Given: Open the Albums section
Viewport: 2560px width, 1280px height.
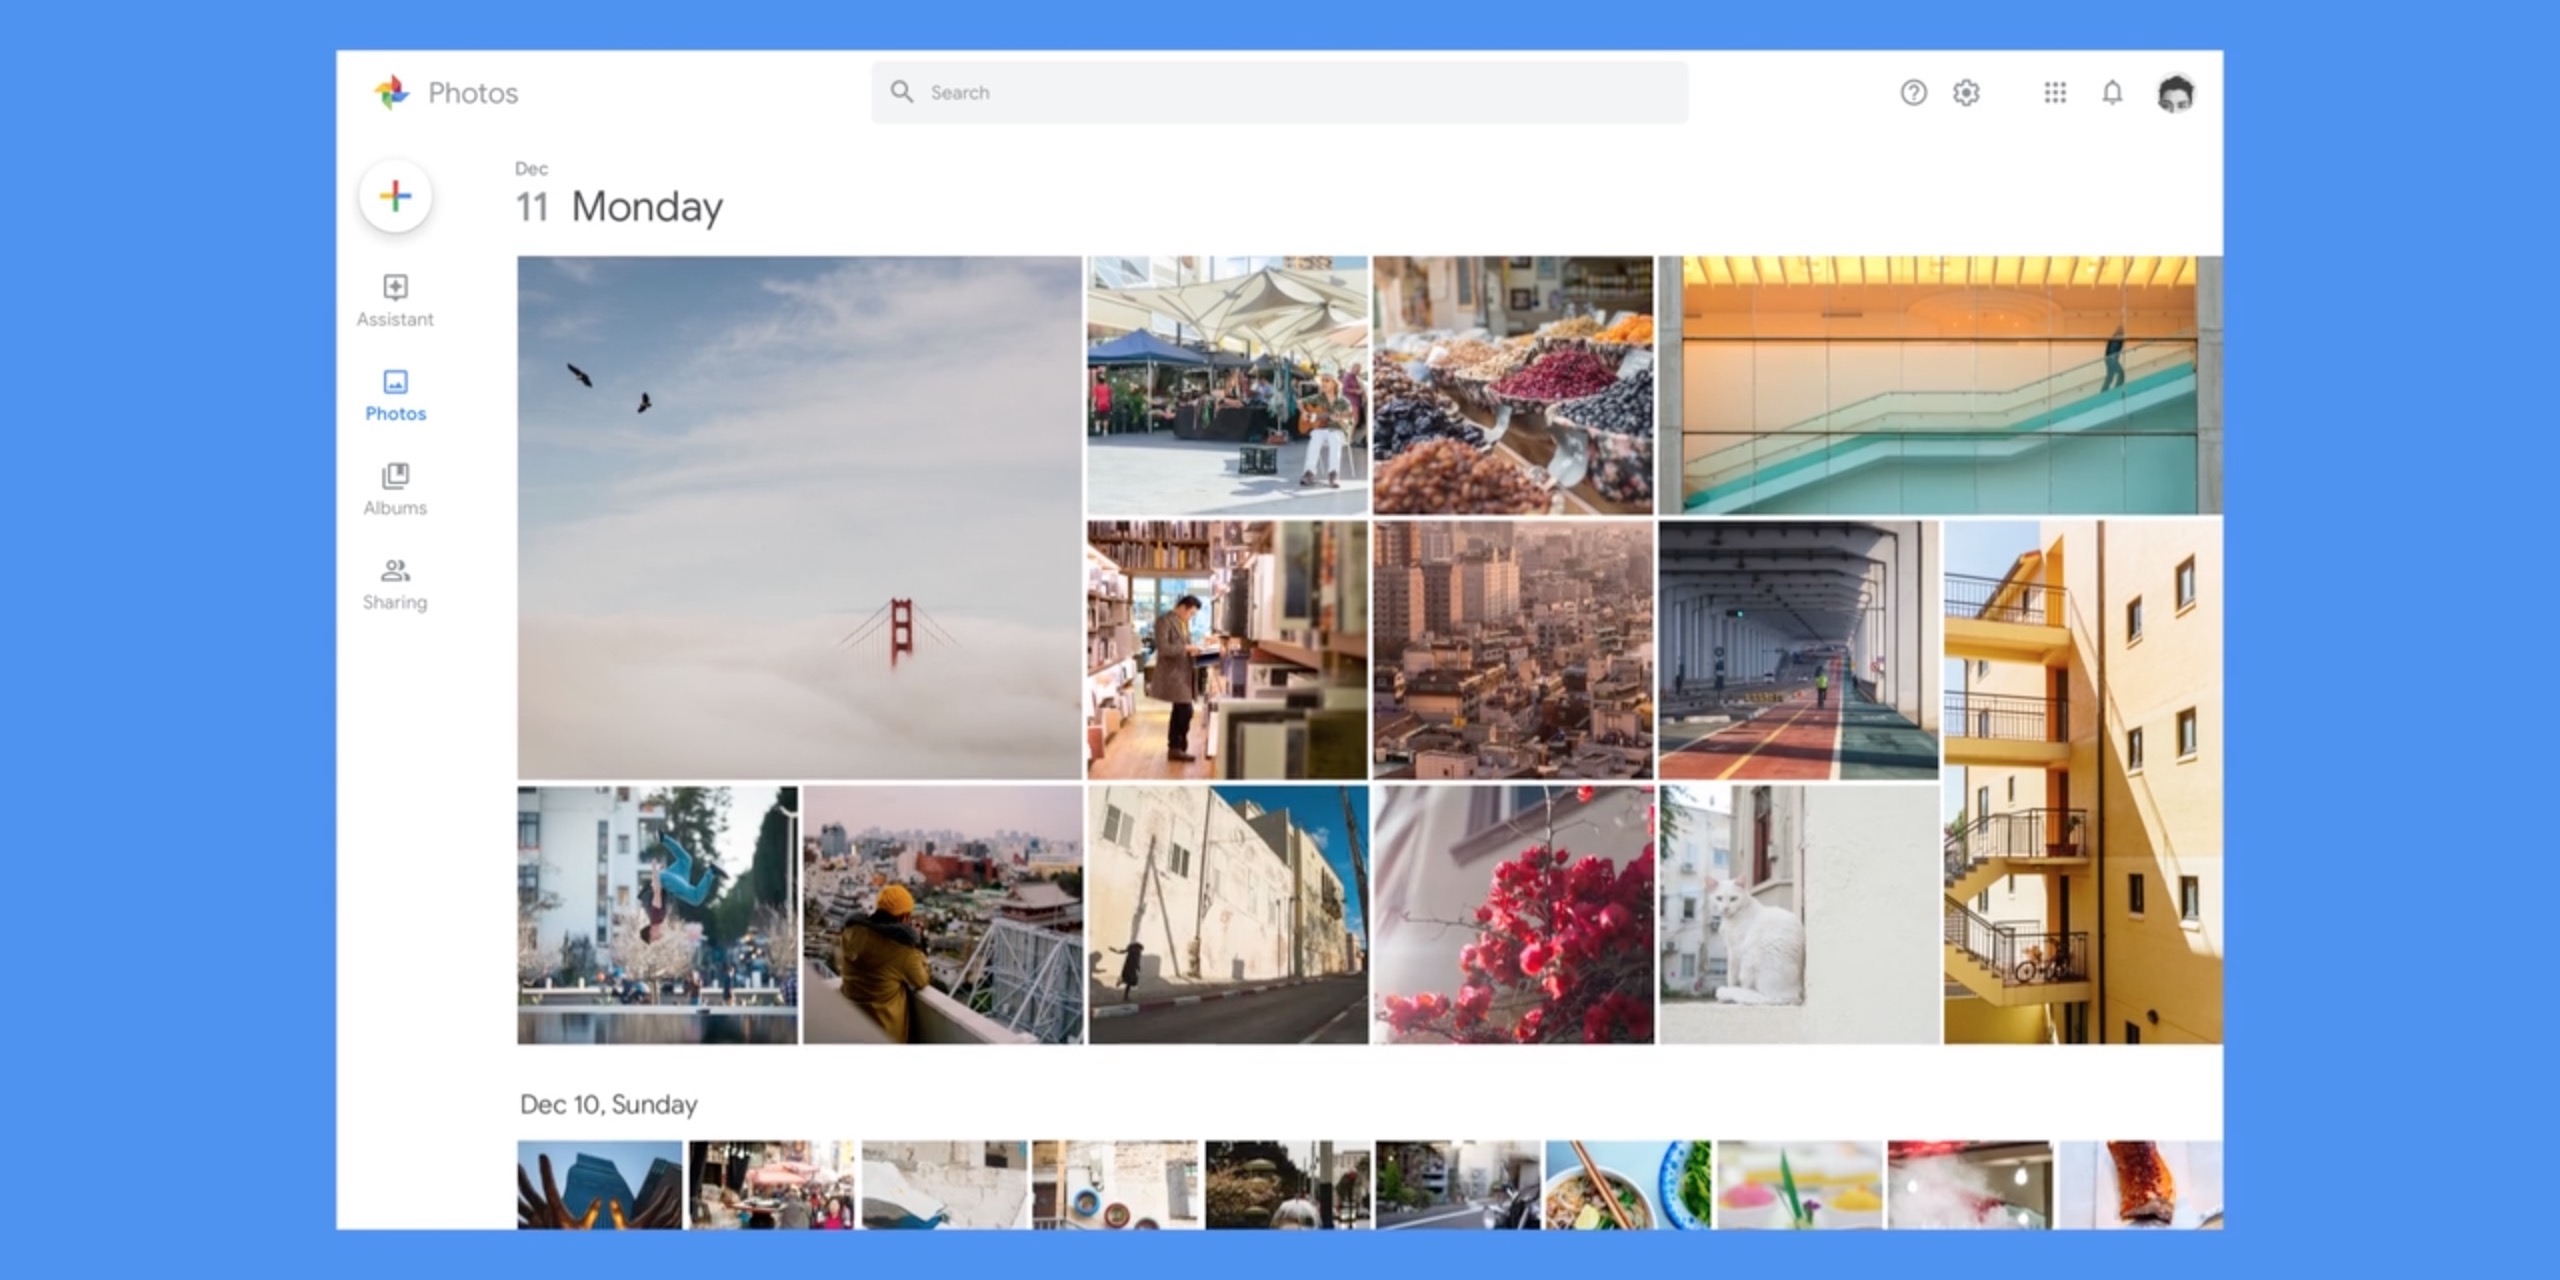Looking at the screenshot, I should [x=396, y=489].
